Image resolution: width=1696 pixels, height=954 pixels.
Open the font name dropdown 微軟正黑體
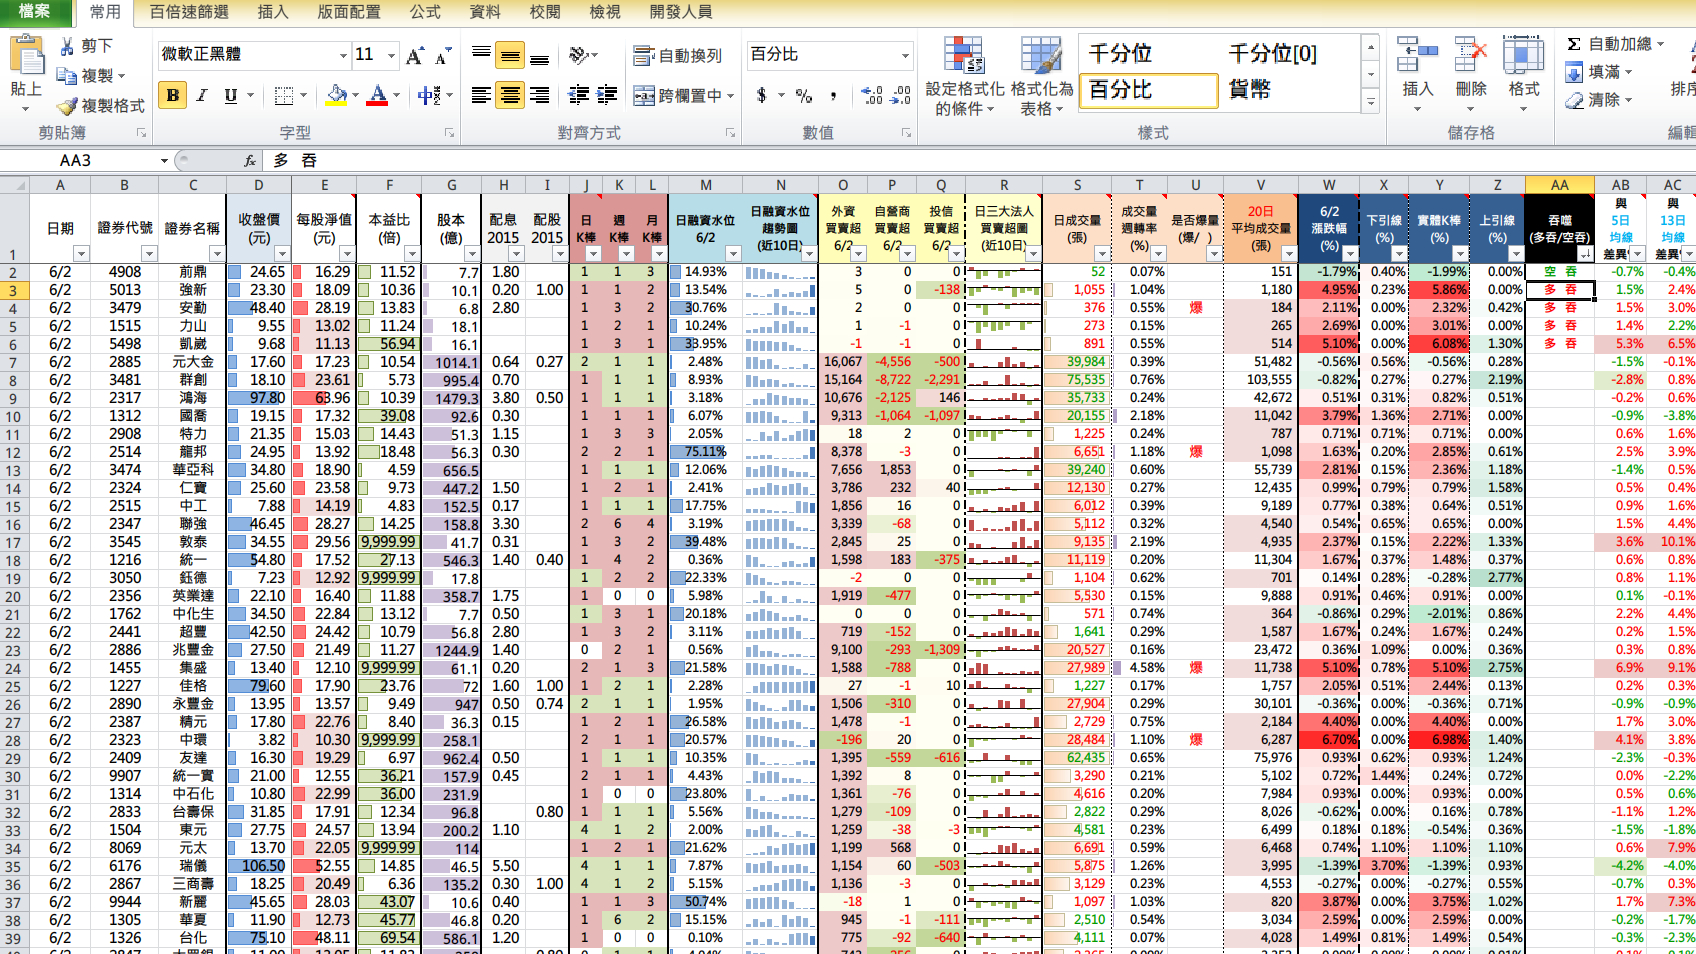tap(343, 55)
